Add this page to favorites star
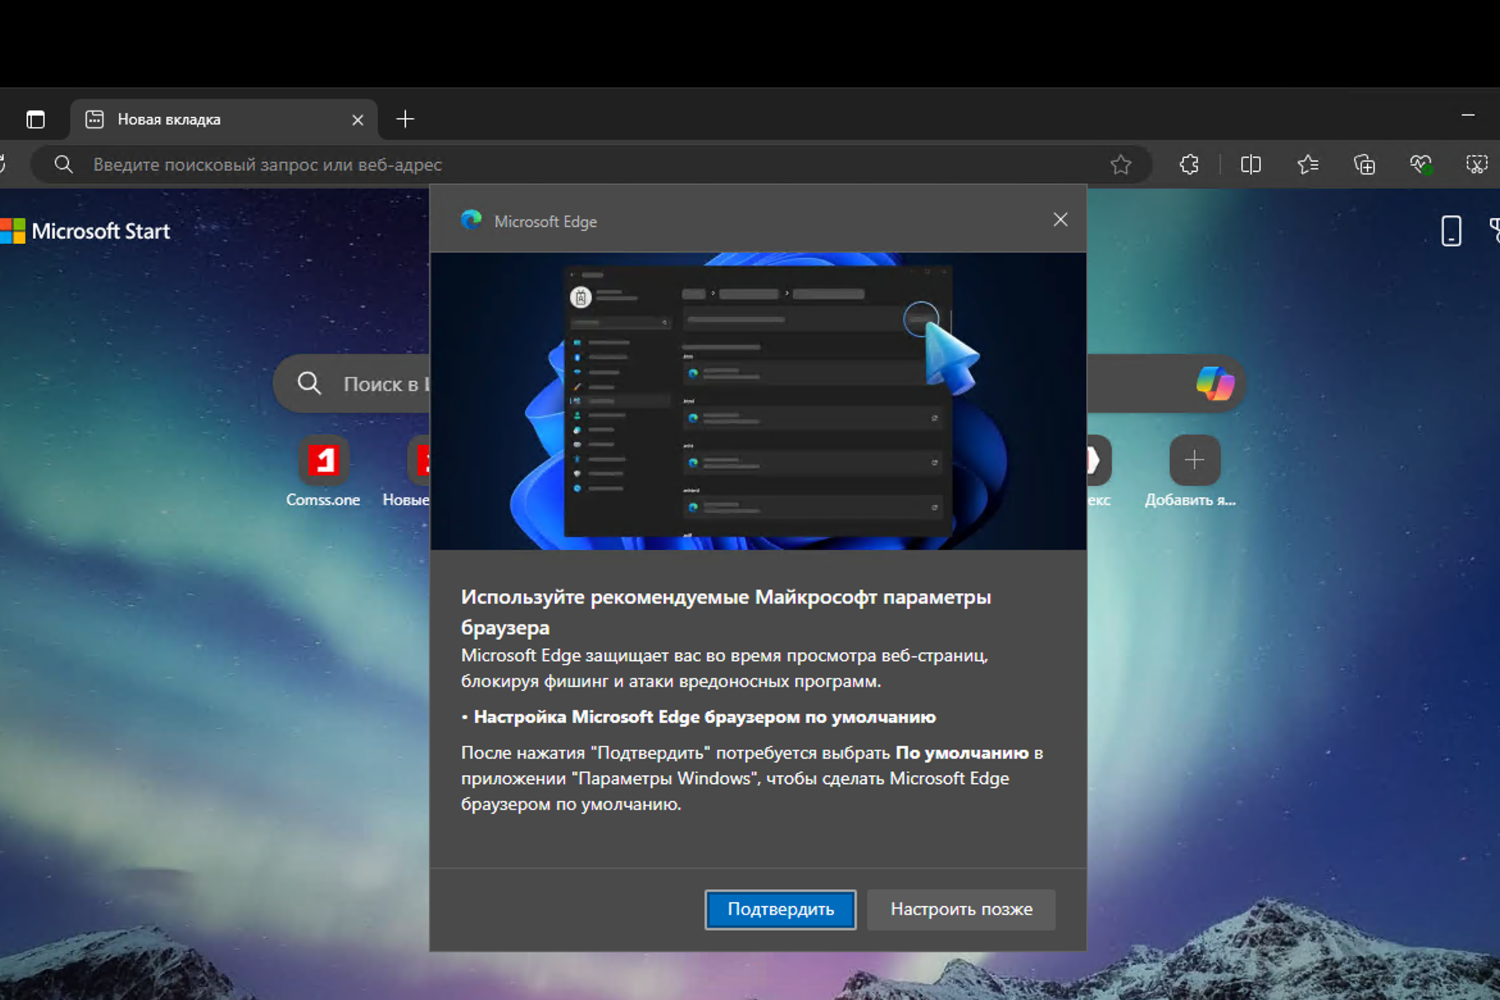1500x1000 pixels. 1121,165
